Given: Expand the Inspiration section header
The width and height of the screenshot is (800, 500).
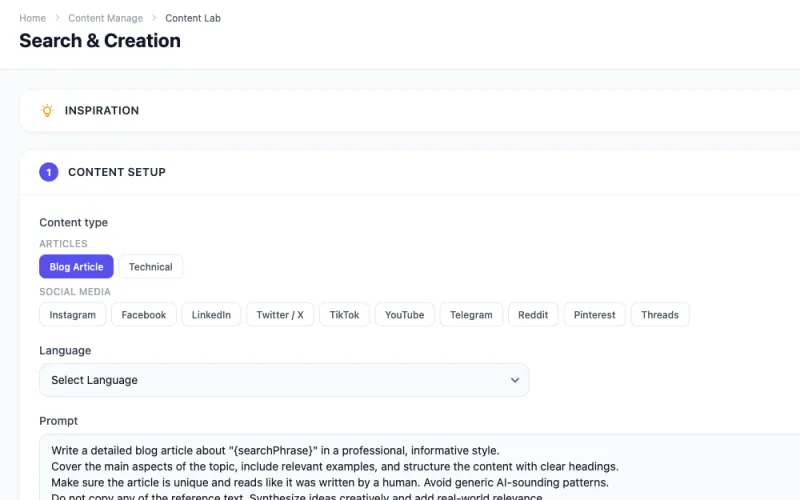Looking at the screenshot, I should click(410, 111).
